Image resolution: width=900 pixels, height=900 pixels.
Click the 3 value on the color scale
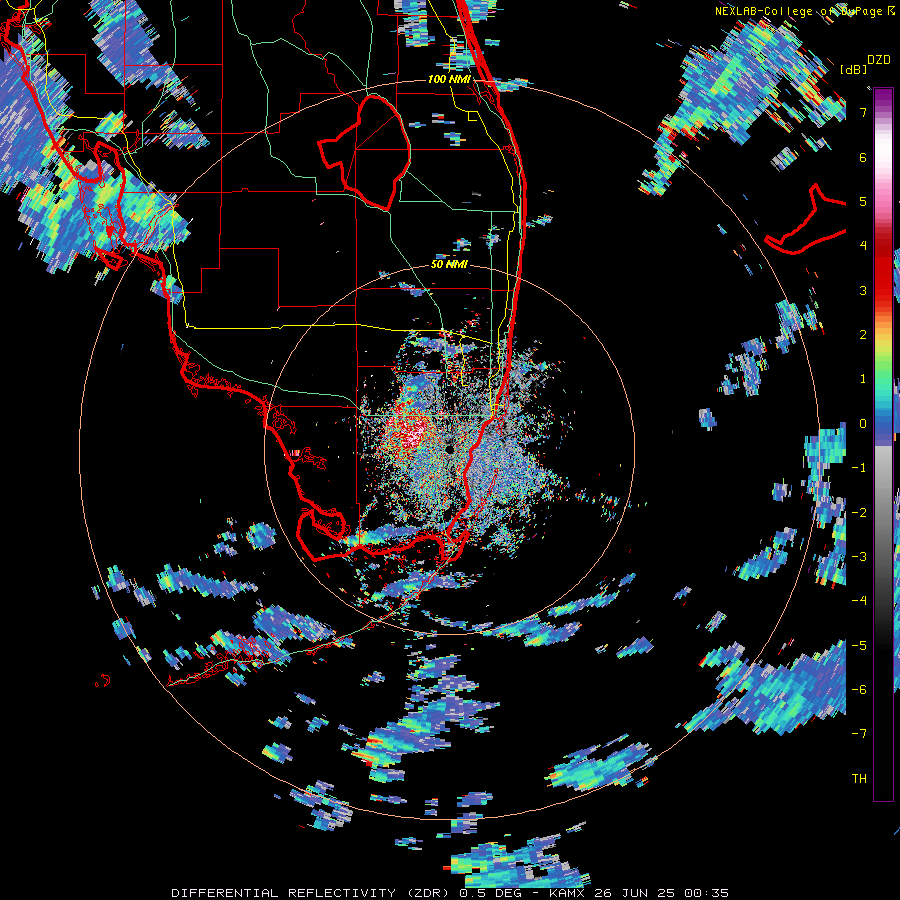coord(863,290)
